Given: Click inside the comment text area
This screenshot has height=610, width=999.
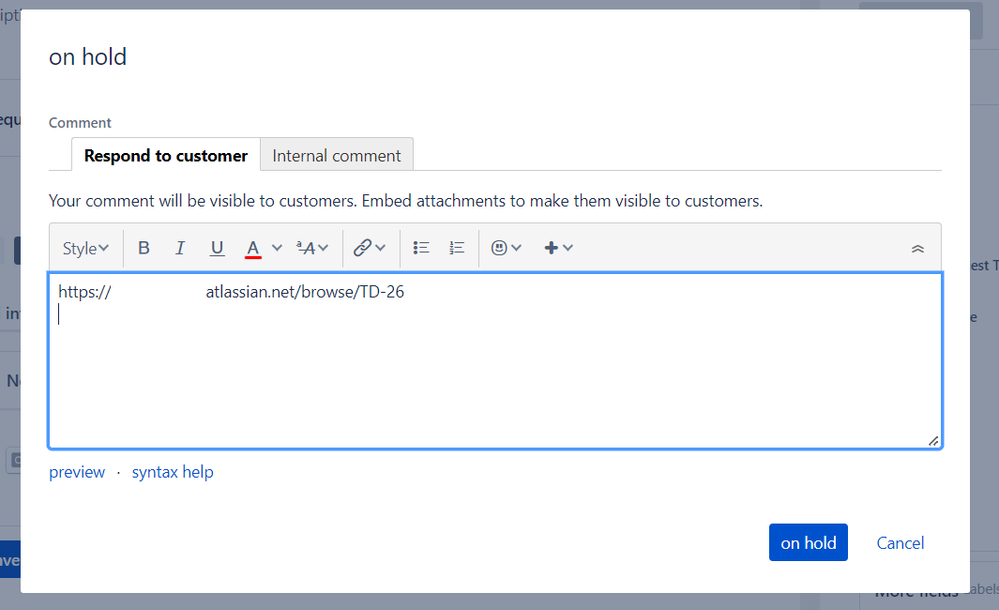Looking at the screenshot, I should coord(494,380).
